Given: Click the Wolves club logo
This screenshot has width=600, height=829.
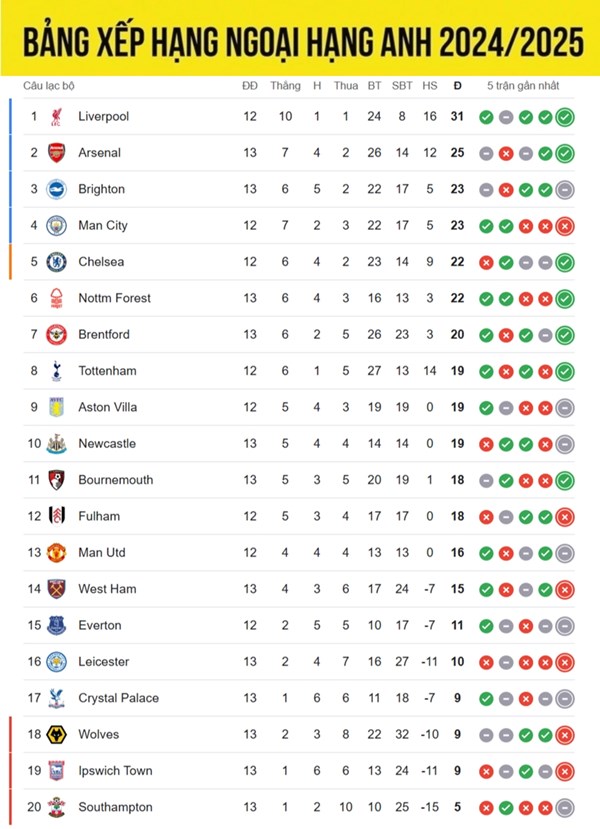Looking at the screenshot, I should coord(57,735).
